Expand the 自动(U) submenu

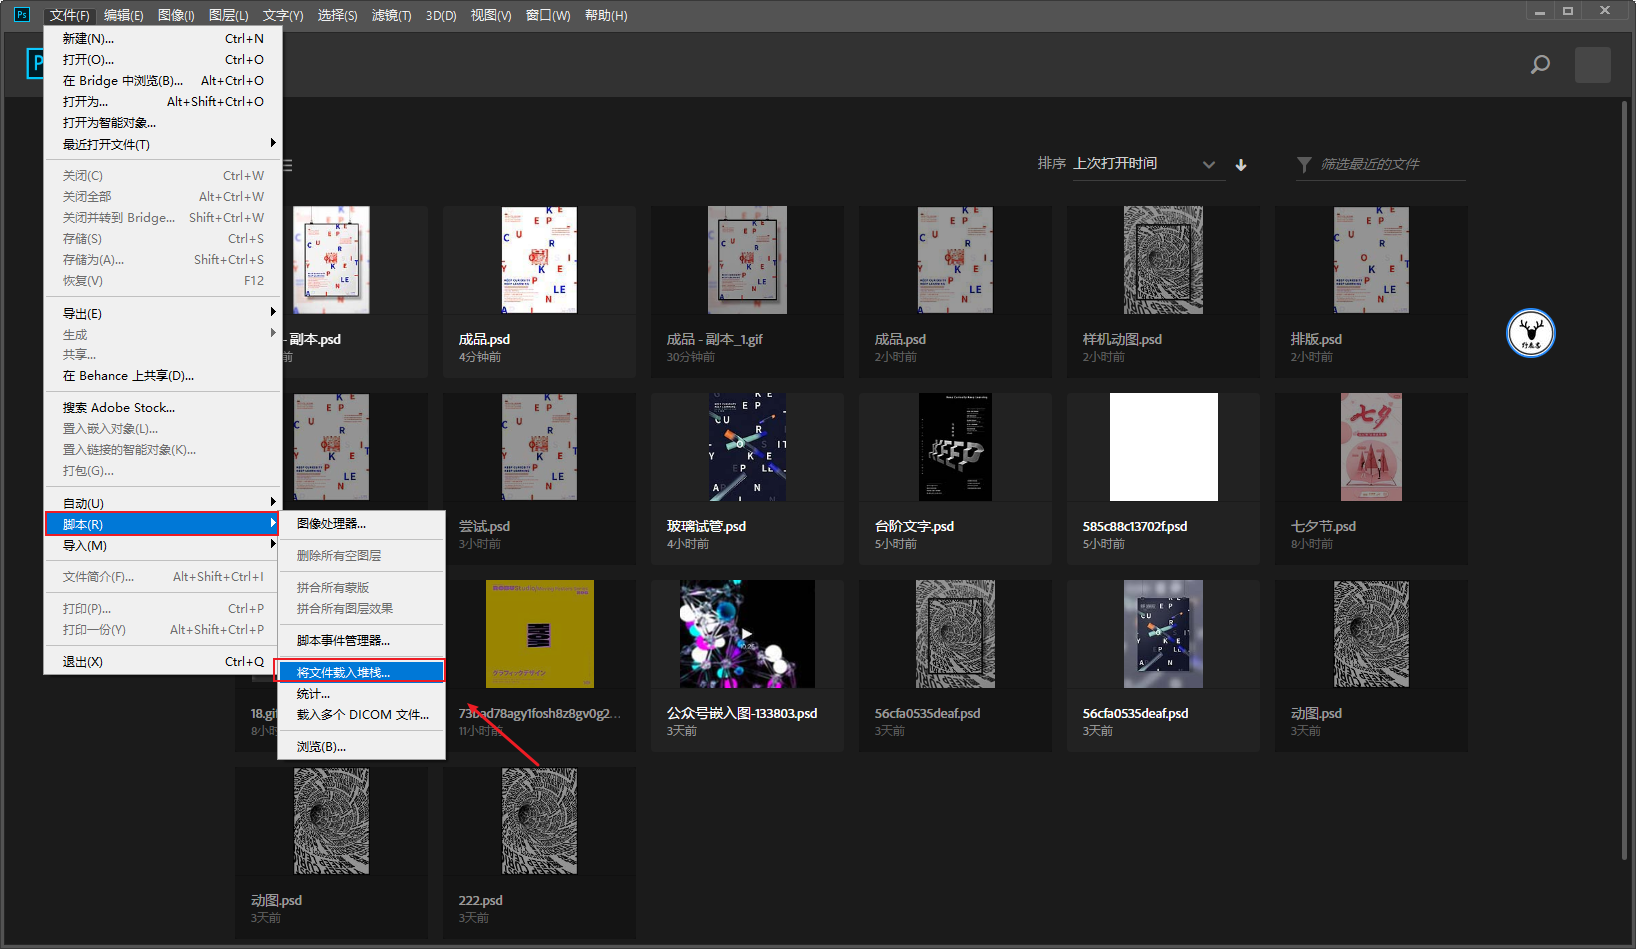tap(163, 503)
